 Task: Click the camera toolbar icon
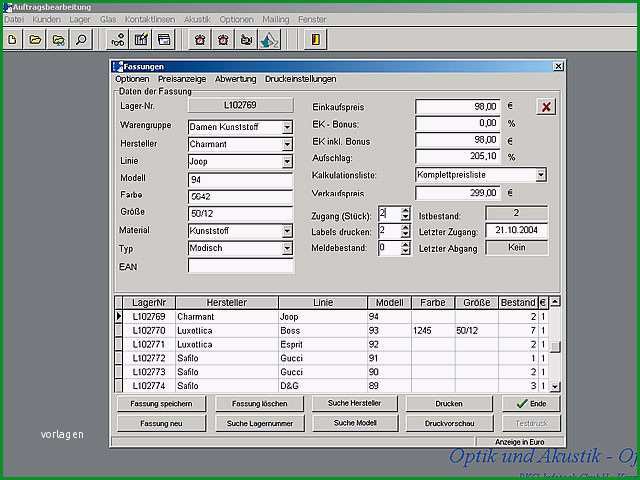tap(246, 40)
